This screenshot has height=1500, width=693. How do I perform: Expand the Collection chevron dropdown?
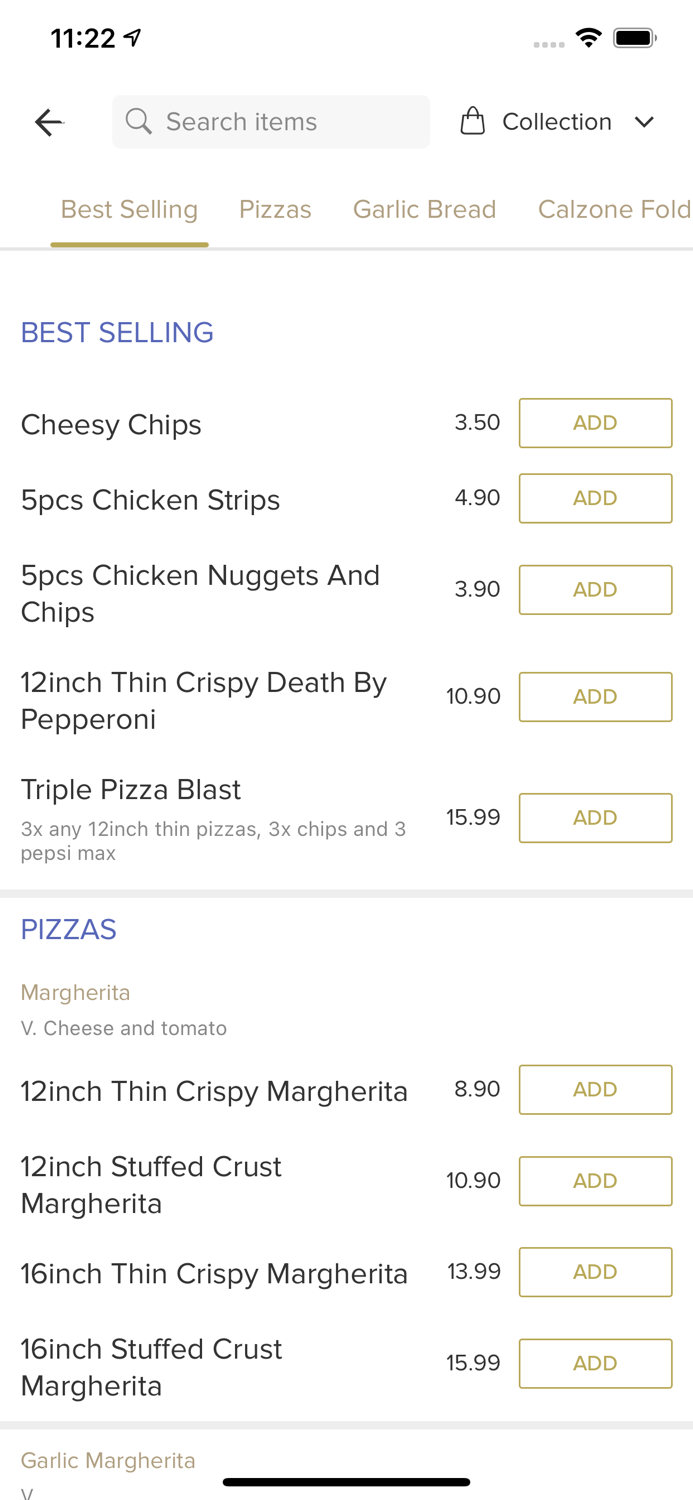tap(644, 122)
